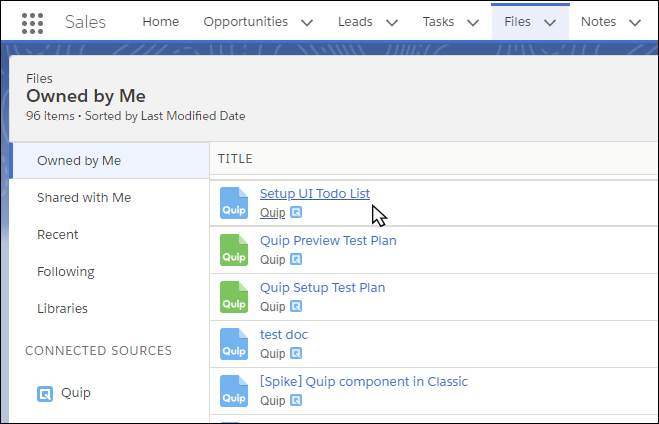Click the small Quip source badge under Quip Preview Test Plan

296,260
